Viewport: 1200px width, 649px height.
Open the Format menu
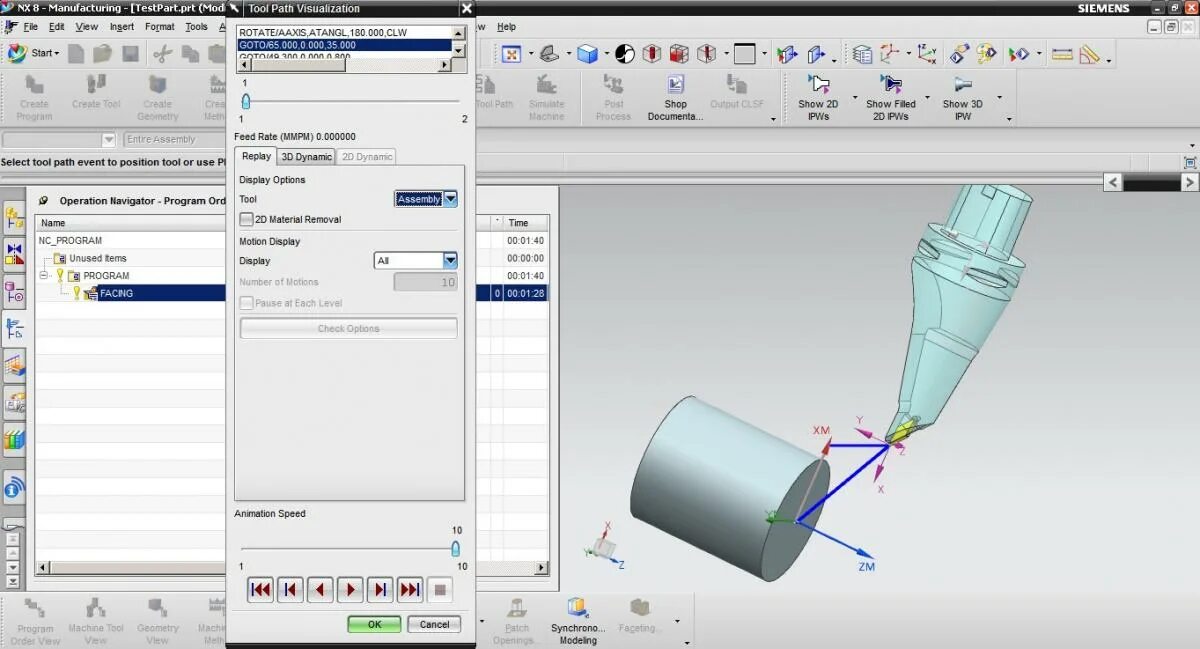click(x=159, y=27)
